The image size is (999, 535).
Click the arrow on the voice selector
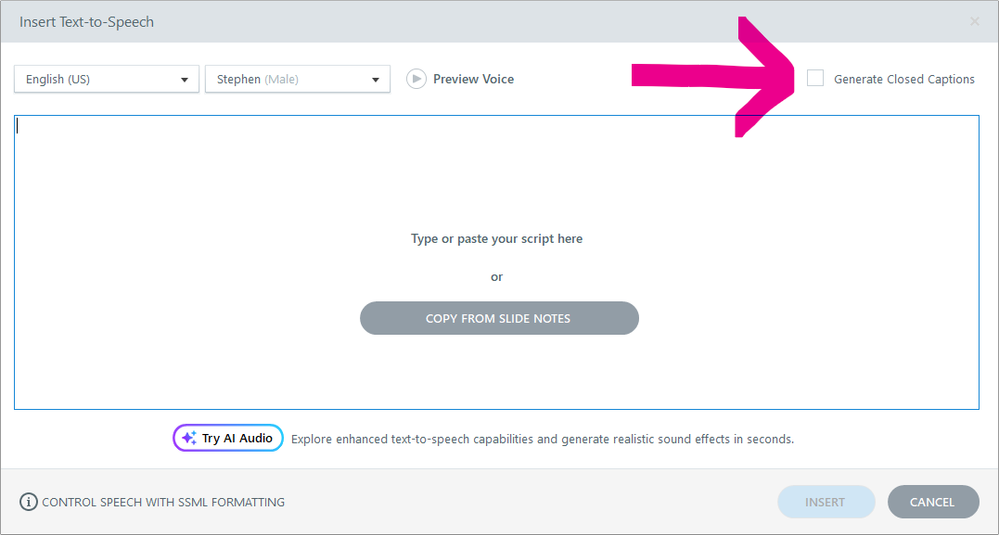(376, 80)
